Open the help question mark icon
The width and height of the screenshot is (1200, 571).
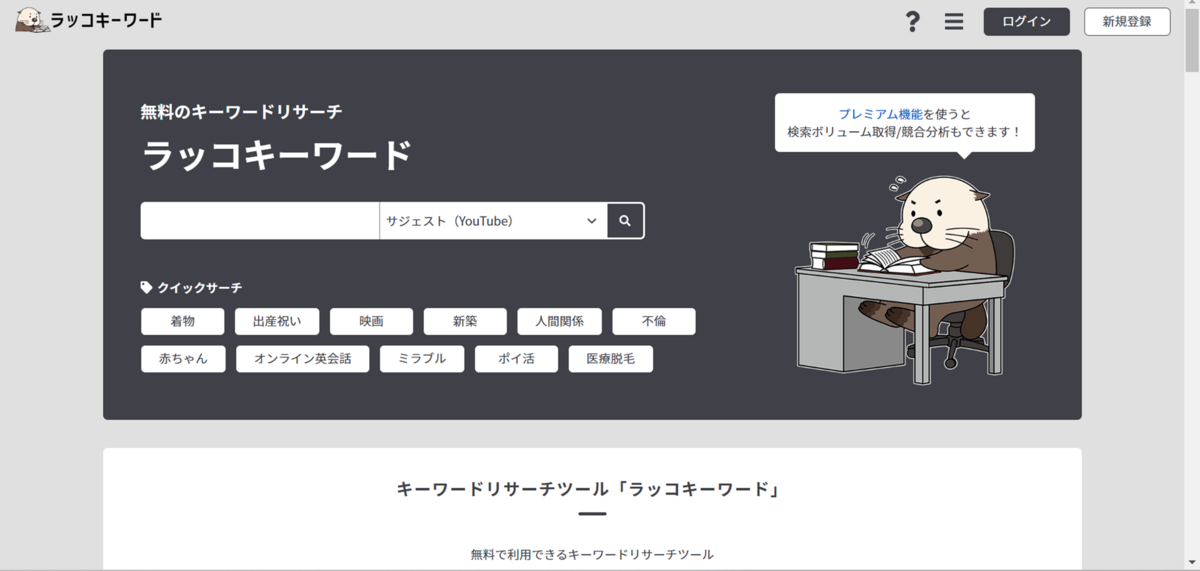tap(912, 21)
